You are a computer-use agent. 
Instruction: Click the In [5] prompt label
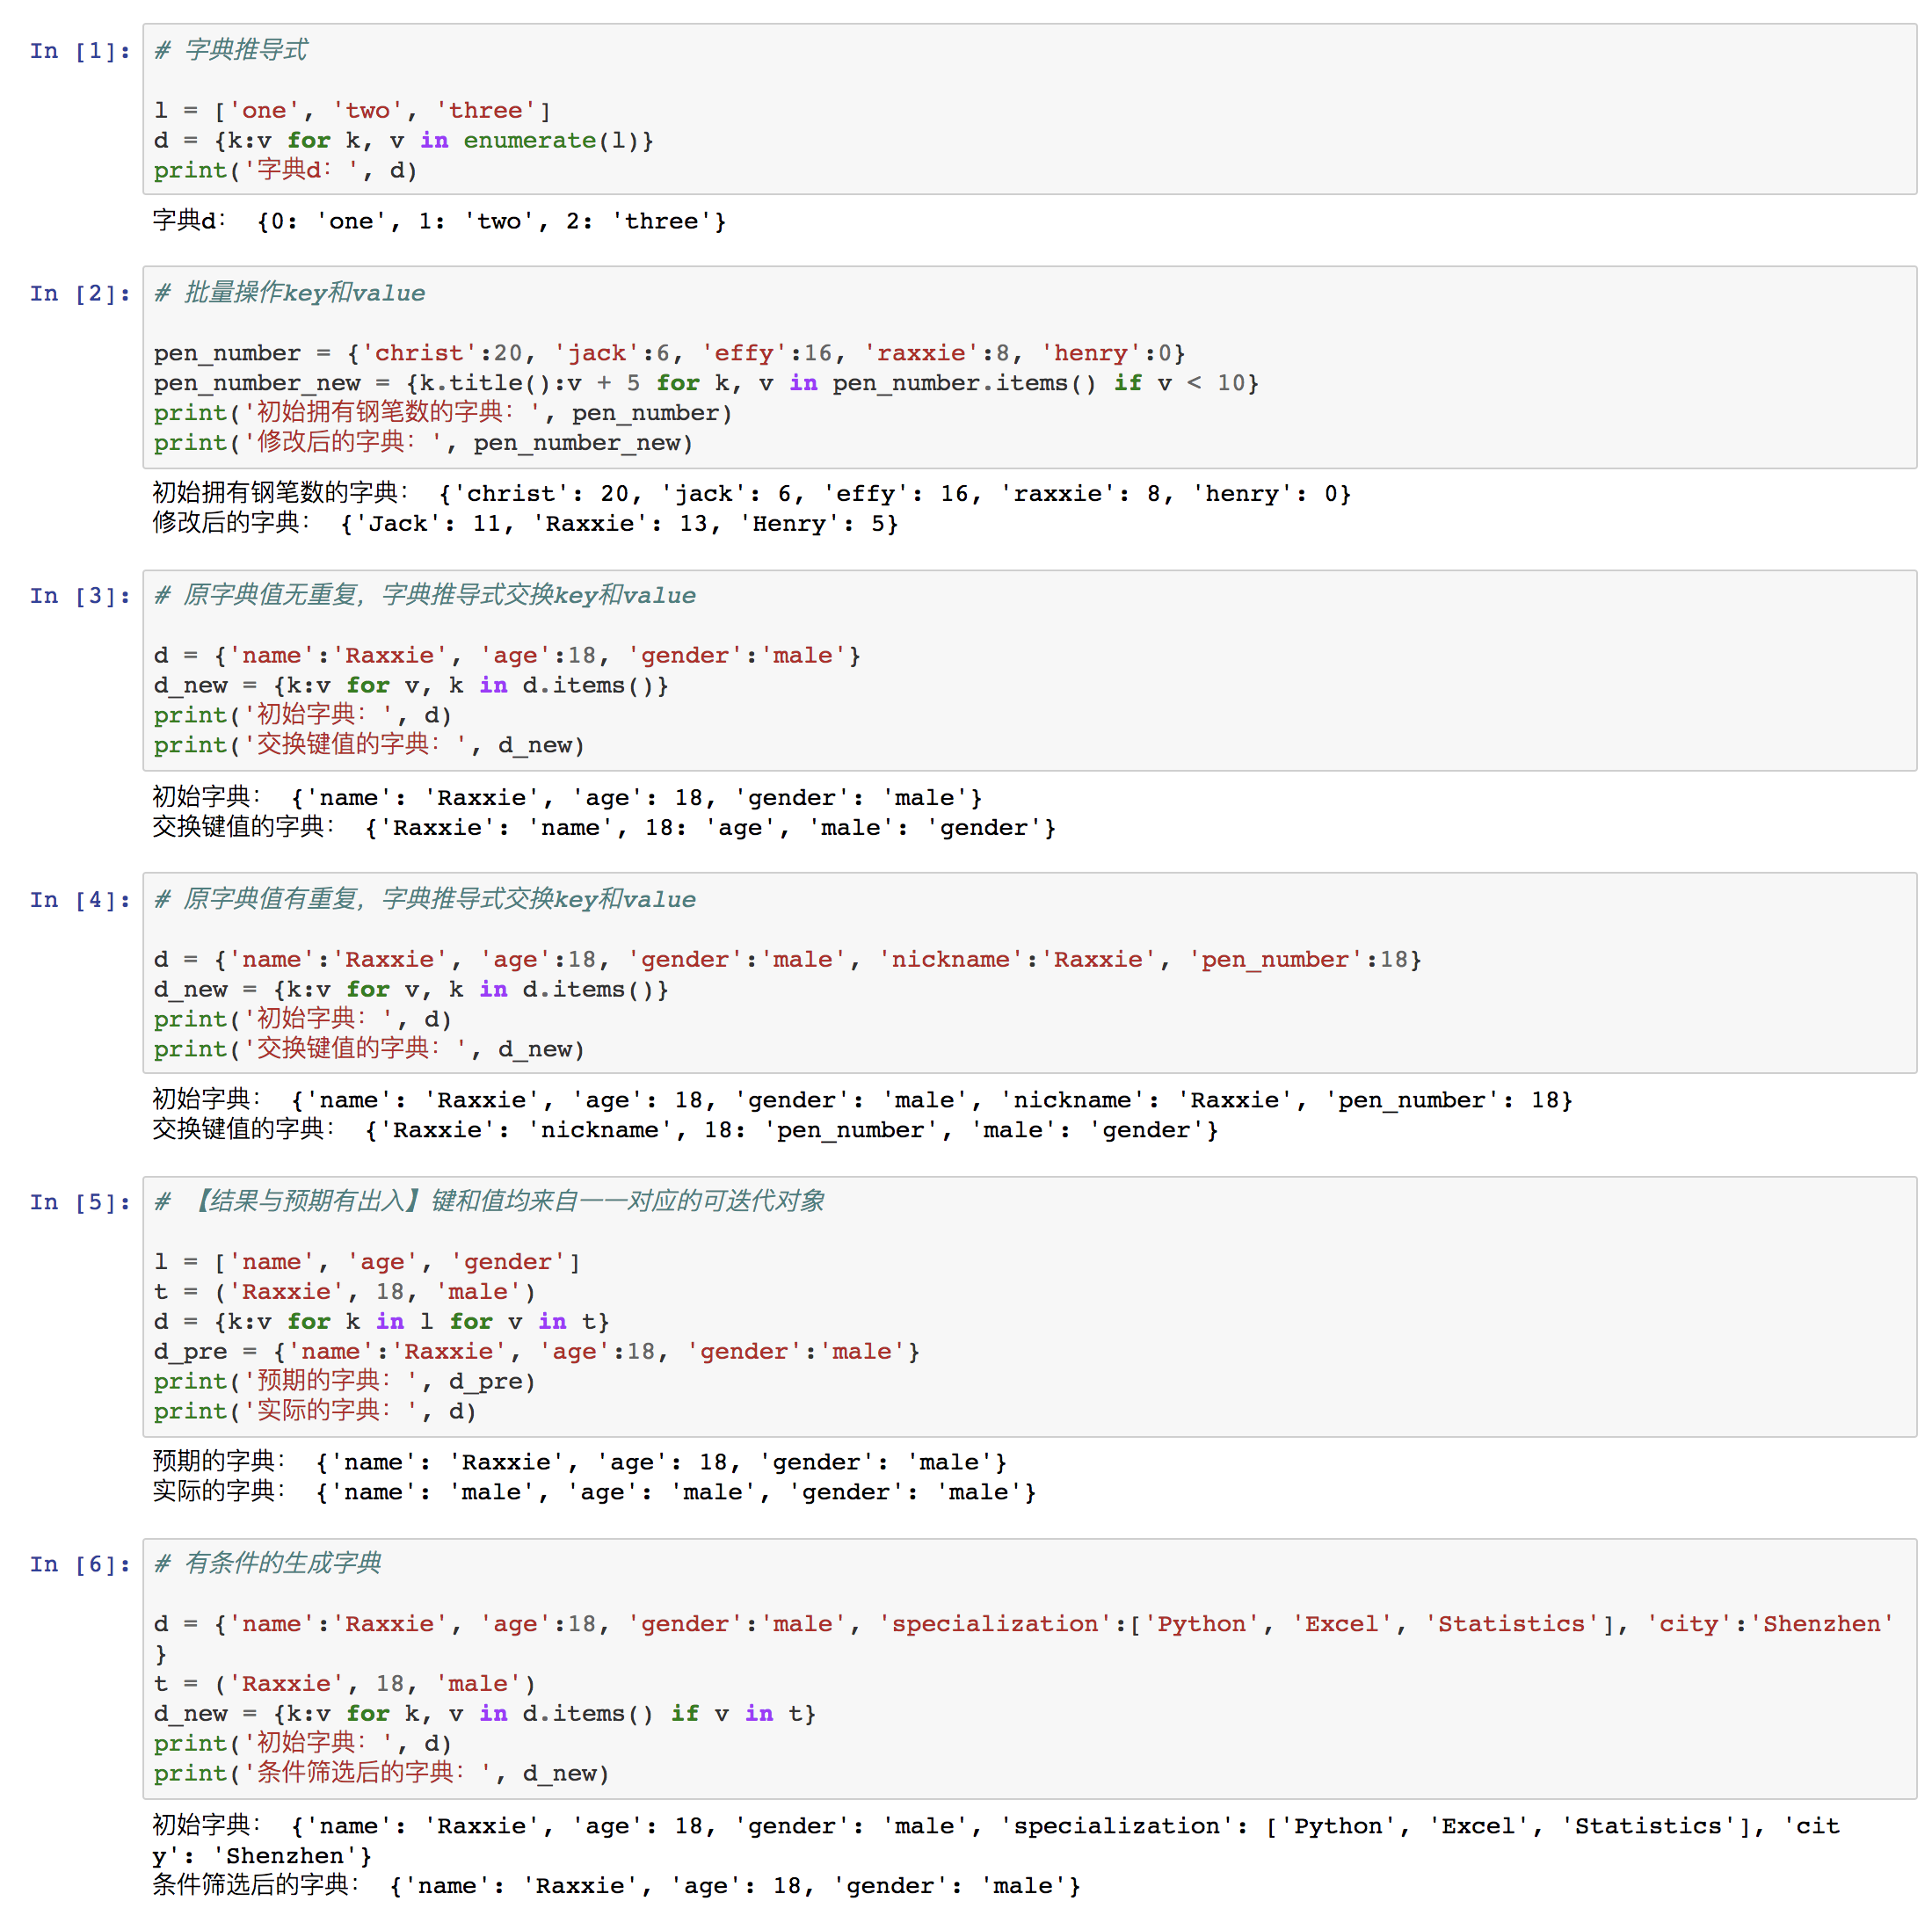[x=79, y=1202]
